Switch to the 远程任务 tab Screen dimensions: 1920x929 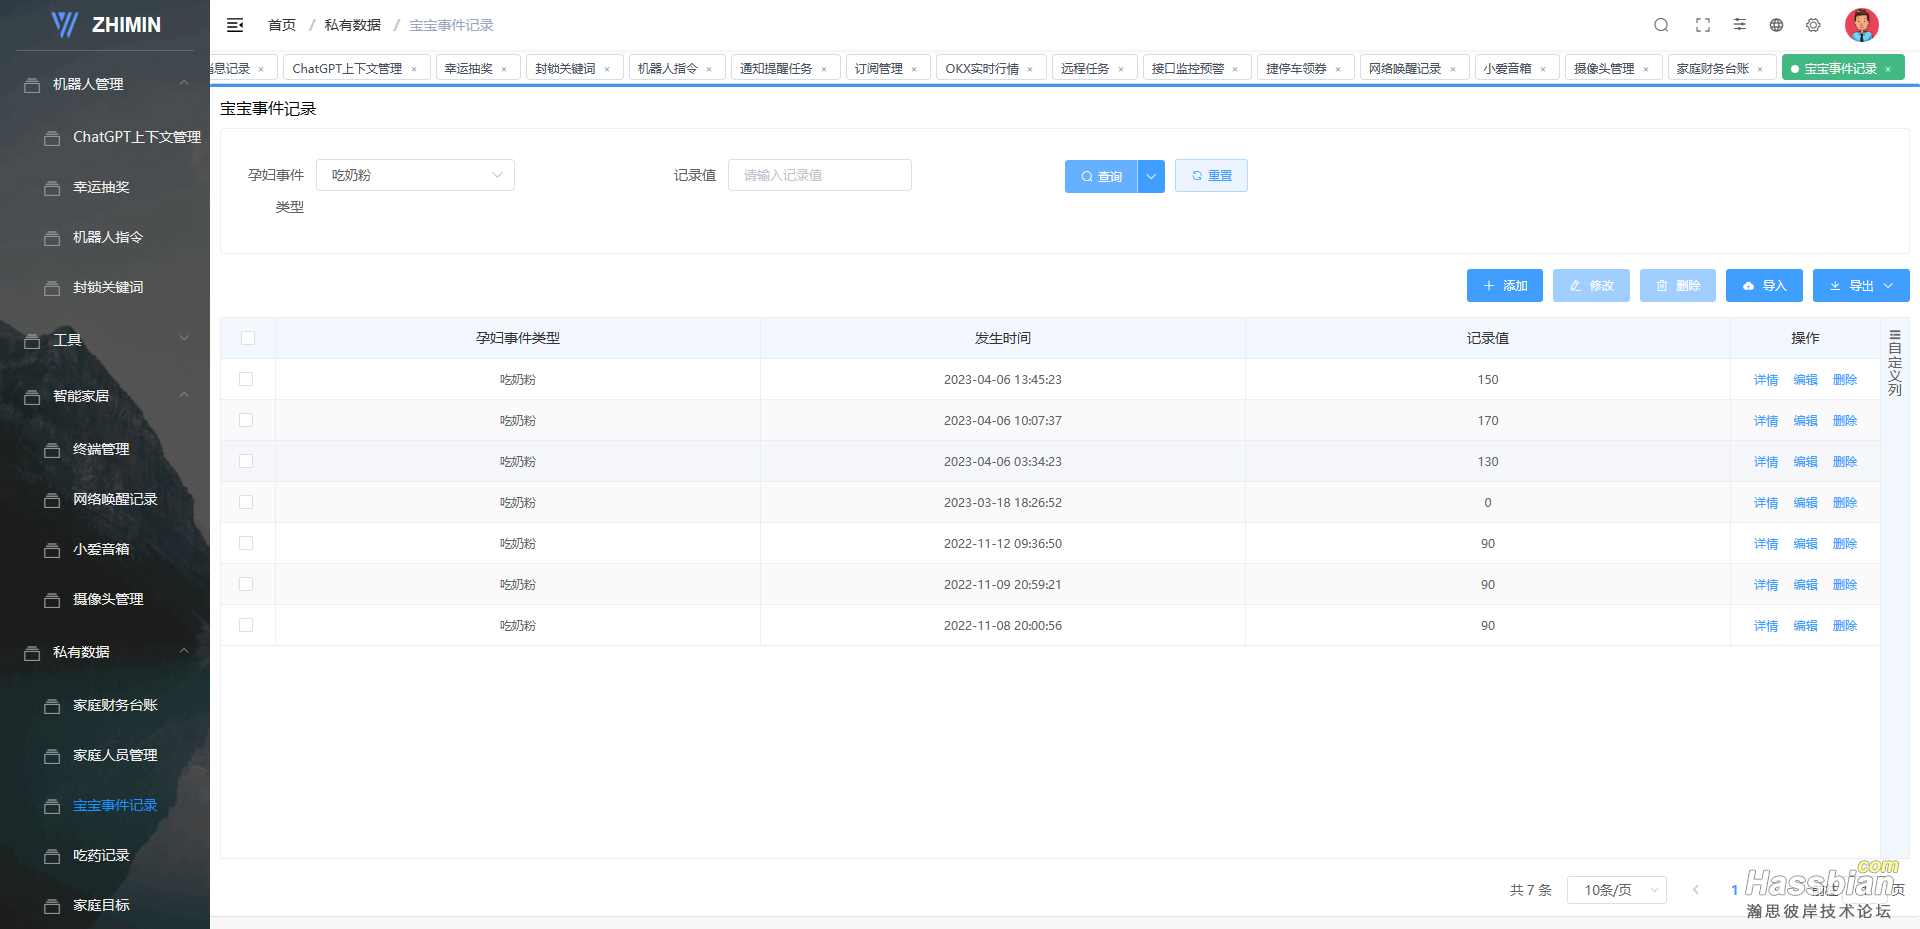coord(1085,69)
